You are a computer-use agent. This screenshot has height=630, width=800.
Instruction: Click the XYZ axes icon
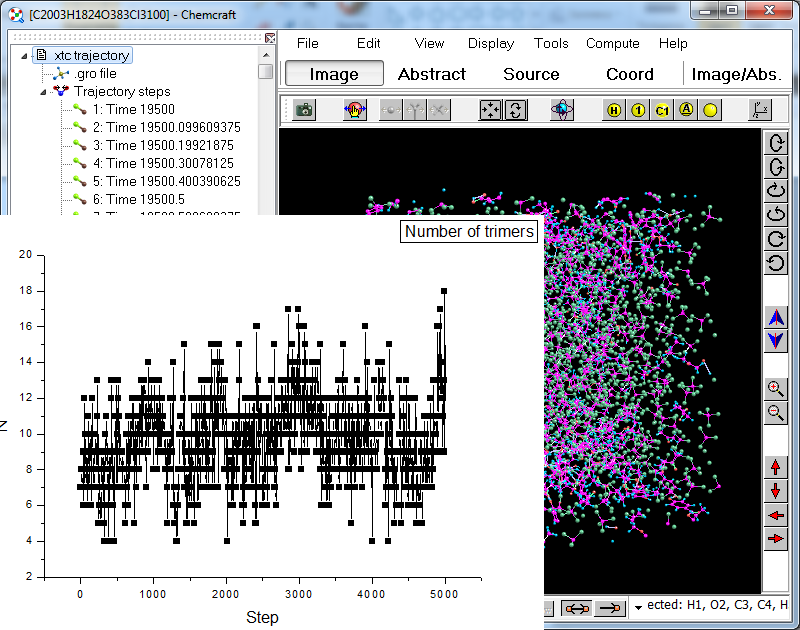[761, 110]
